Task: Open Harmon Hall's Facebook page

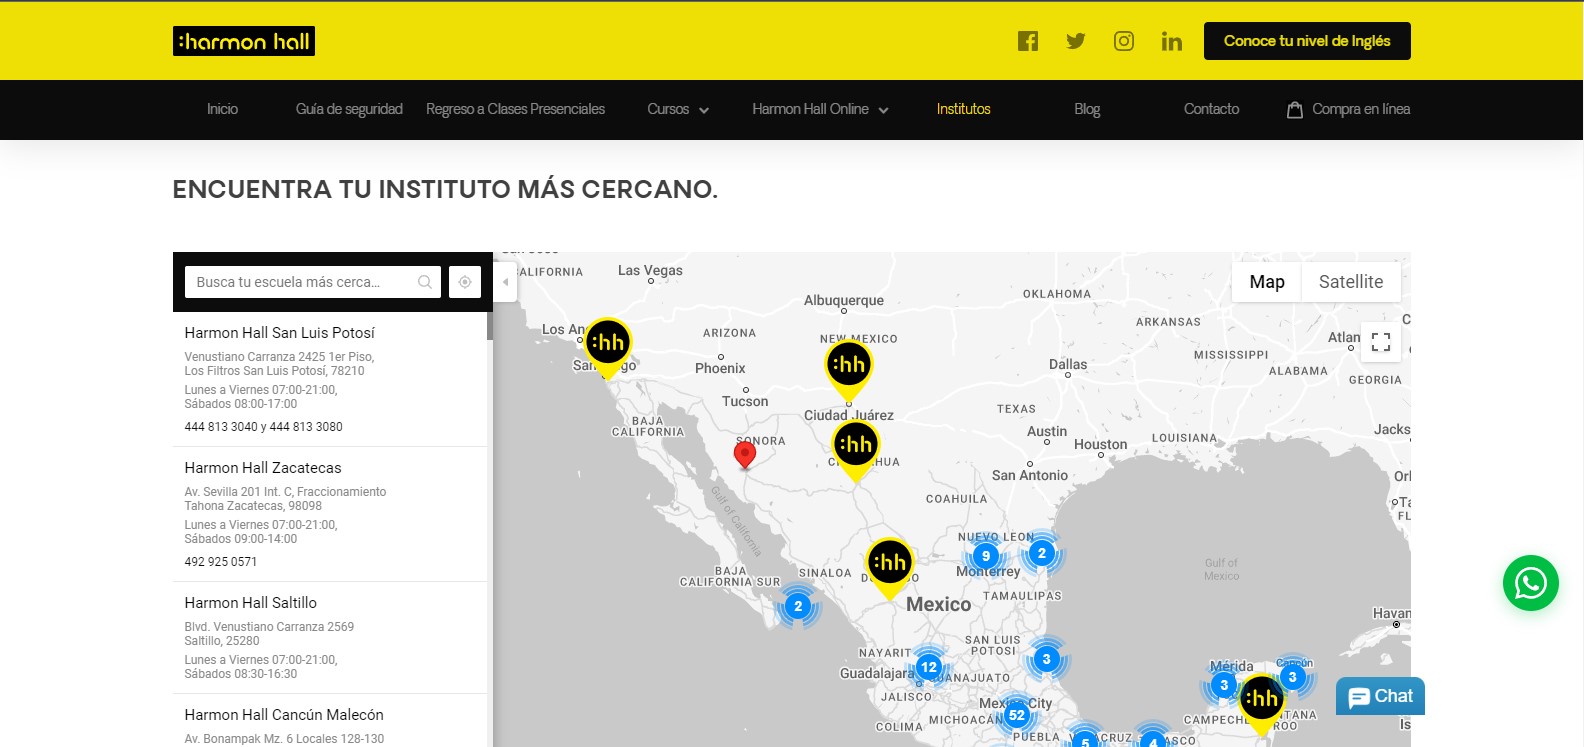Action: (x=1028, y=41)
